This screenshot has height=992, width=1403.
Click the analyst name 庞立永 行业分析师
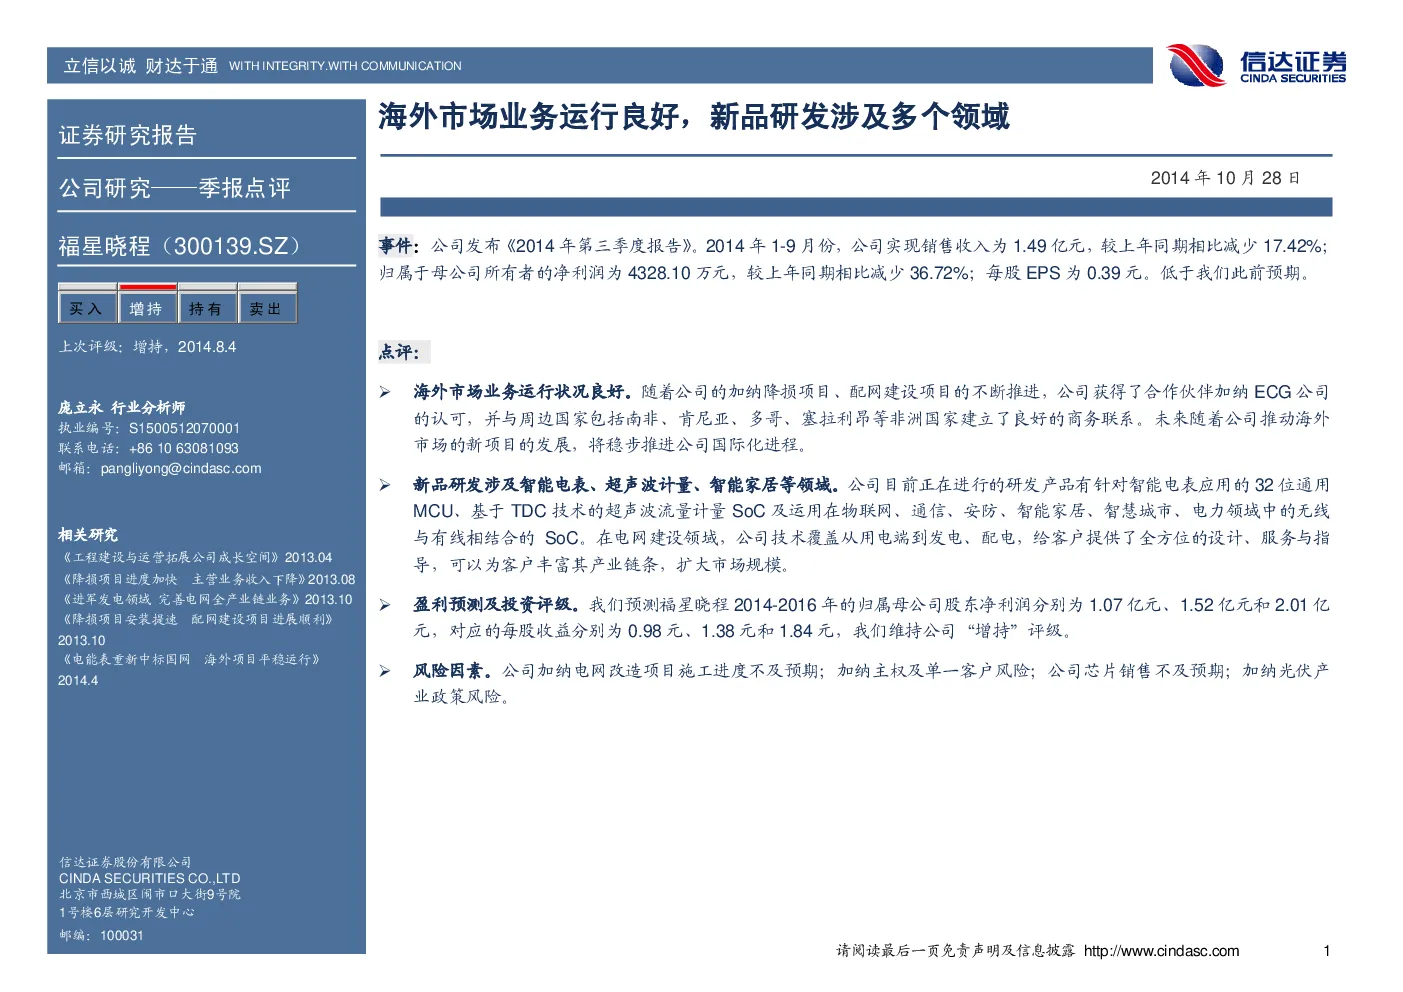[121, 407]
